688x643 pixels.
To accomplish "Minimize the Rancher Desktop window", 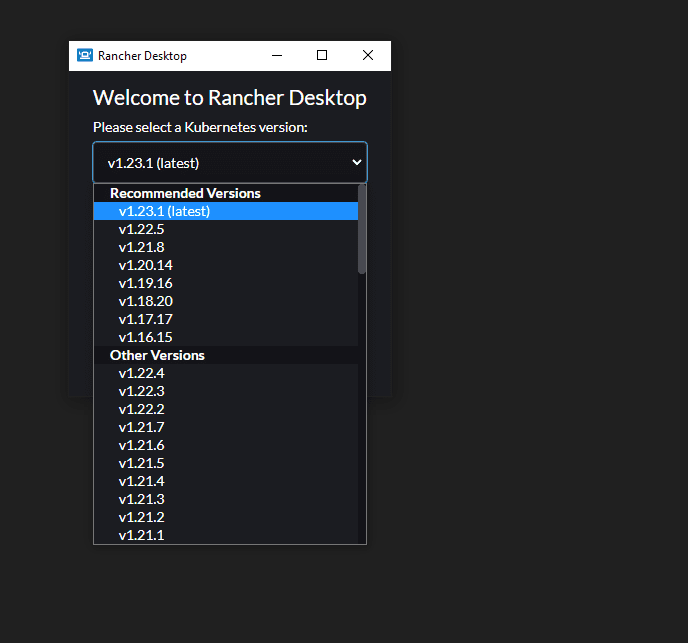I will (x=277, y=55).
